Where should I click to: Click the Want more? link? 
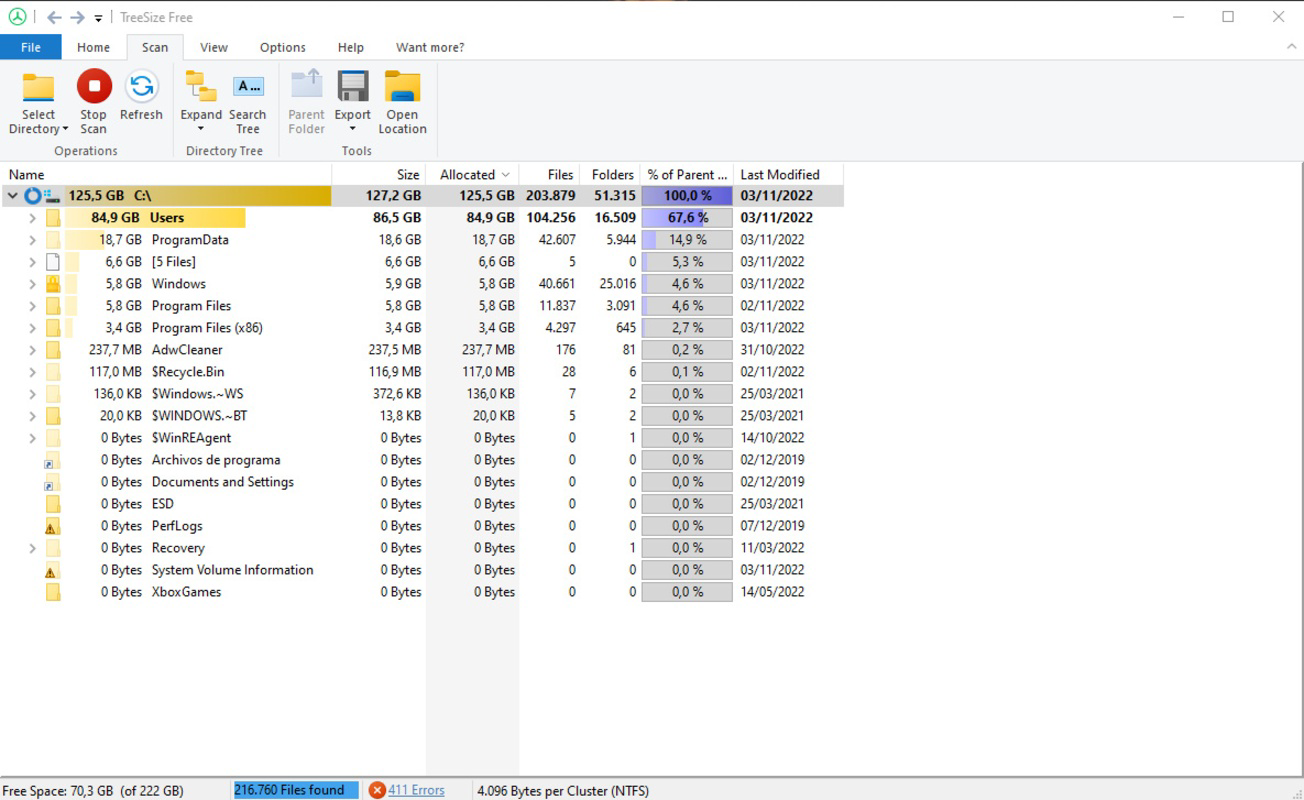point(429,47)
